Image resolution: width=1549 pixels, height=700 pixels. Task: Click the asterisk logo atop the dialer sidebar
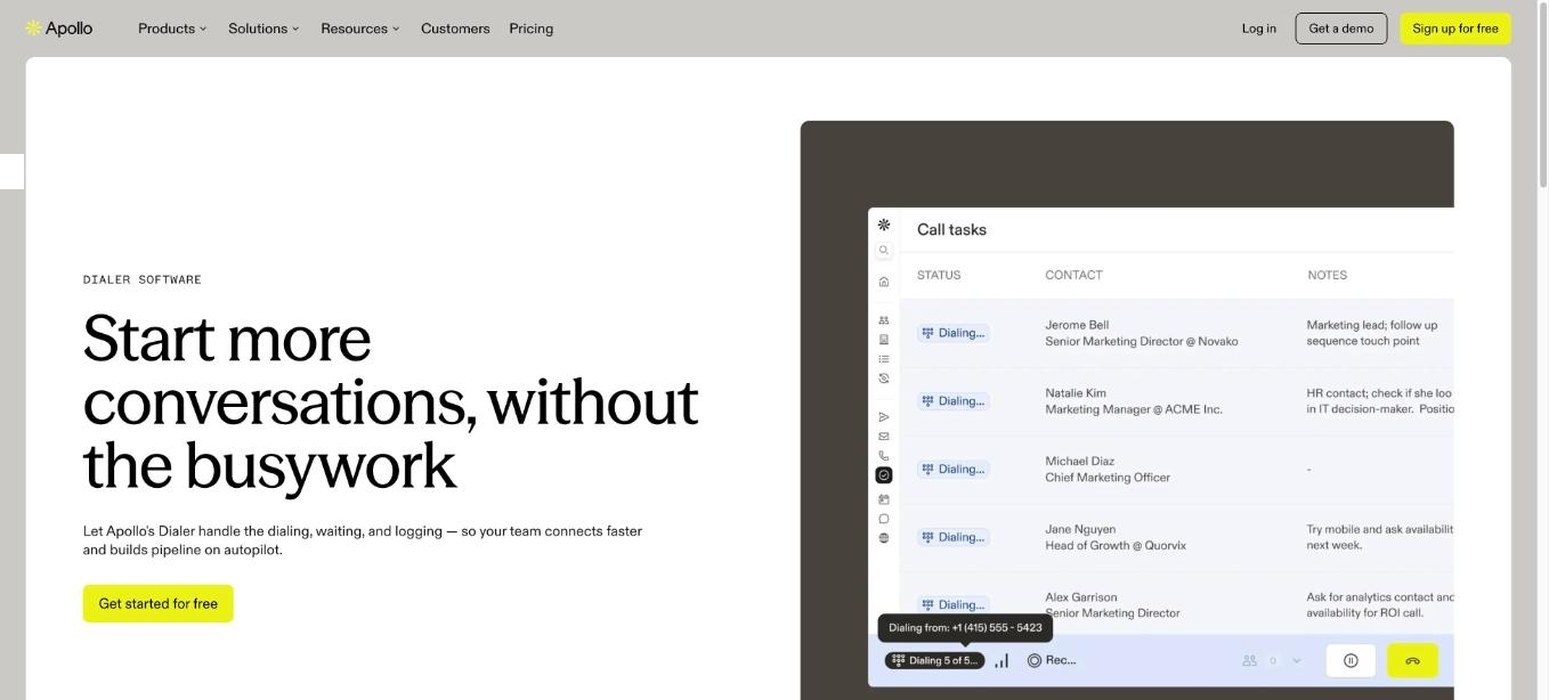(884, 225)
